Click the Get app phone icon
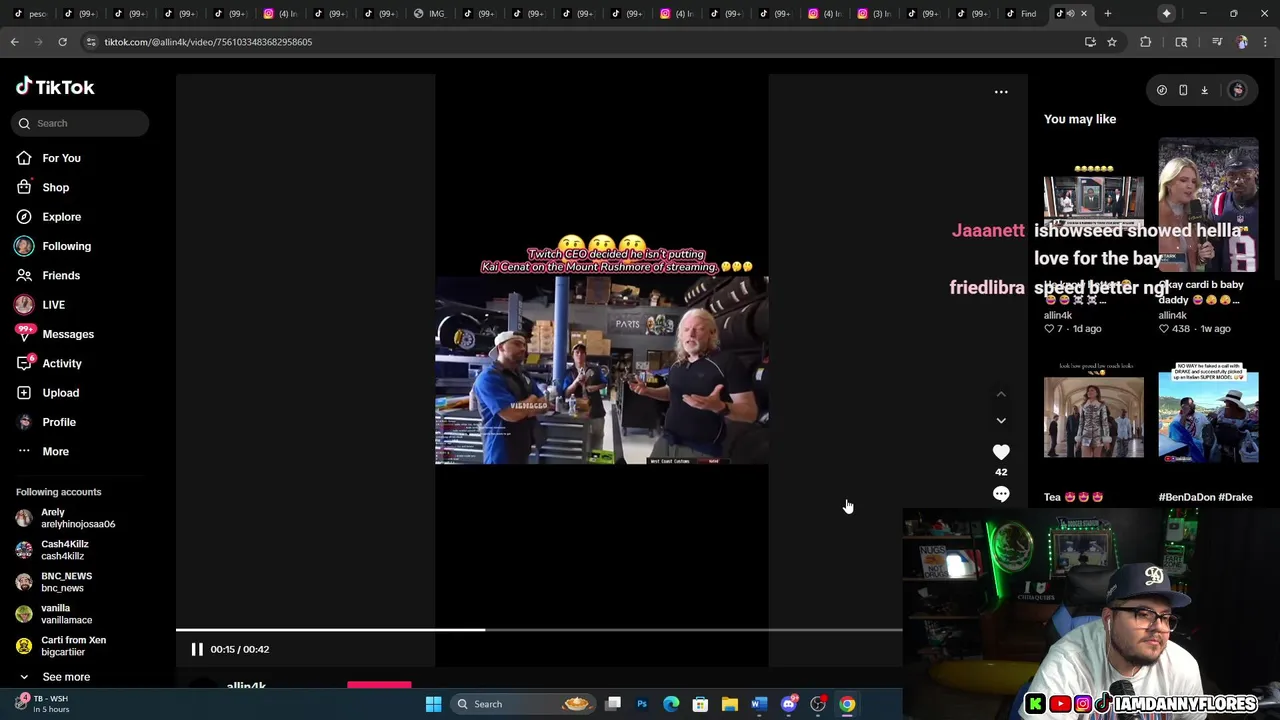This screenshot has height=720, width=1280. click(1183, 90)
